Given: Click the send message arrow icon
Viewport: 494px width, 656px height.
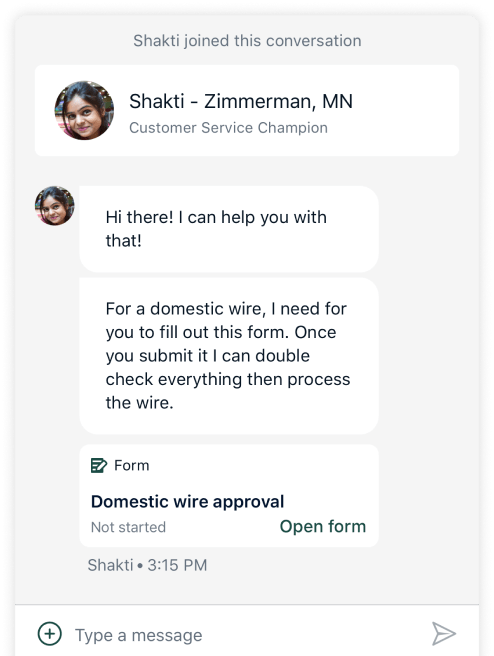Looking at the screenshot, I should pyautogui.click(x=444, y=633).
